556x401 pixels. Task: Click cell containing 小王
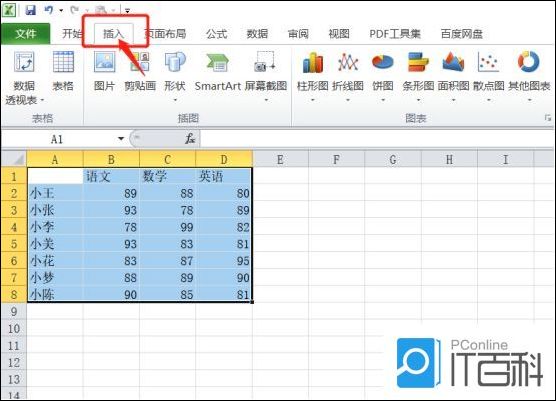tap(55, 193)
